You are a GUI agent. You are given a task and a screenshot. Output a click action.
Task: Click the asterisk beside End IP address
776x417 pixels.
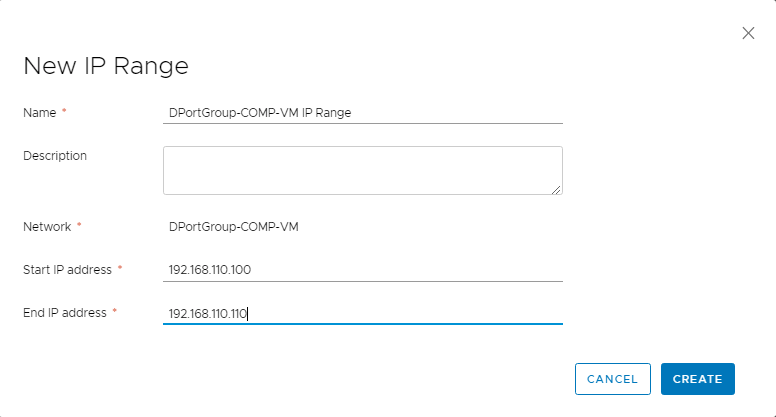click(x=114, y=312)
